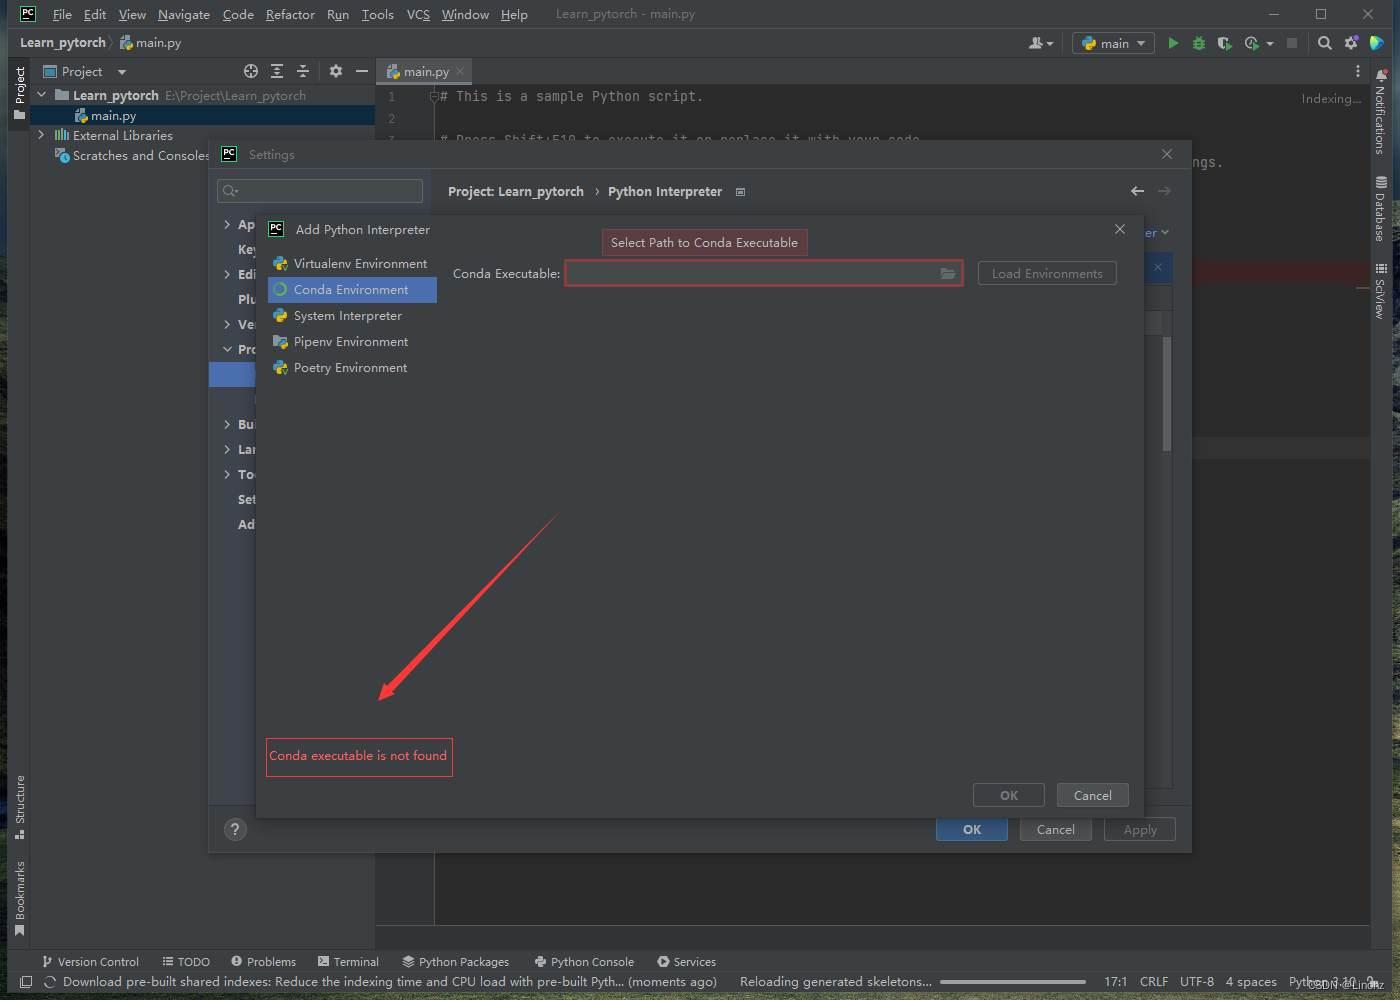The width and height of the screenshot is (1400, 1000).
Task: Select Scratches and Consoles node
Action: click(131, 155)
